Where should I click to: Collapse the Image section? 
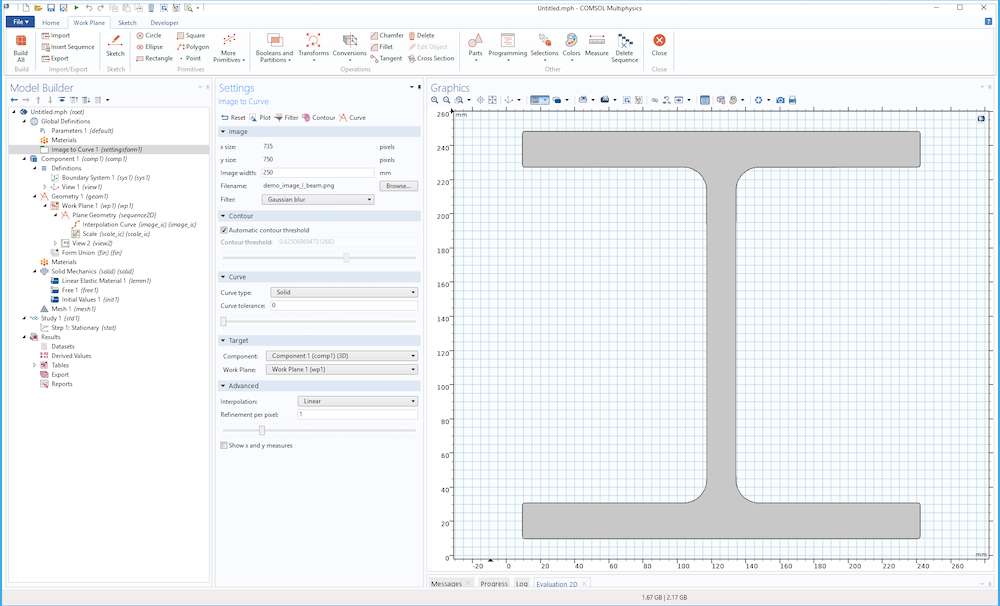point(223,131)
